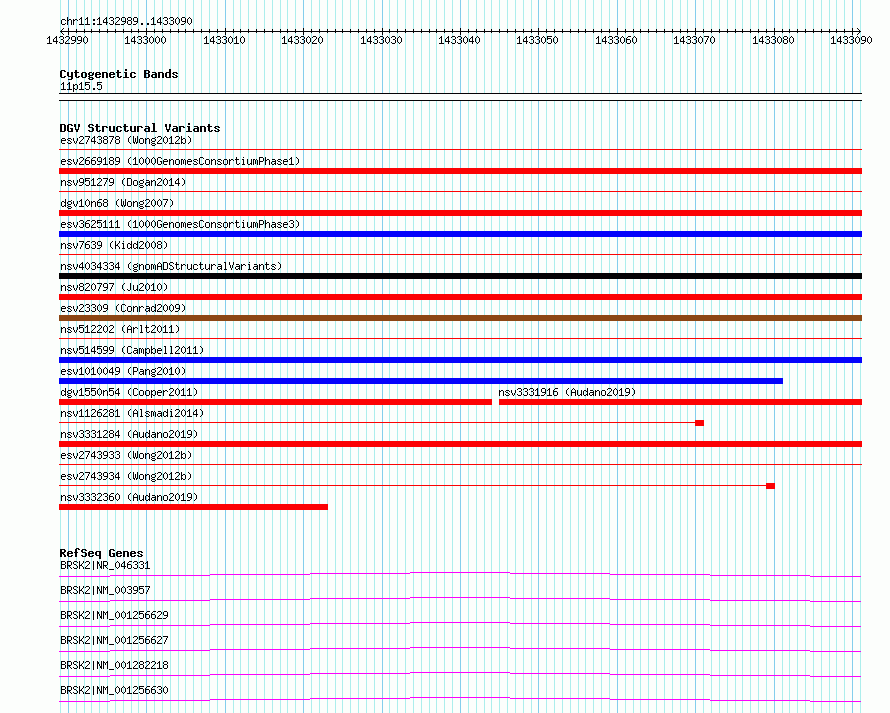
Task: Open variant esv1010049 (Pang2010)
Action: click(123, 371)
